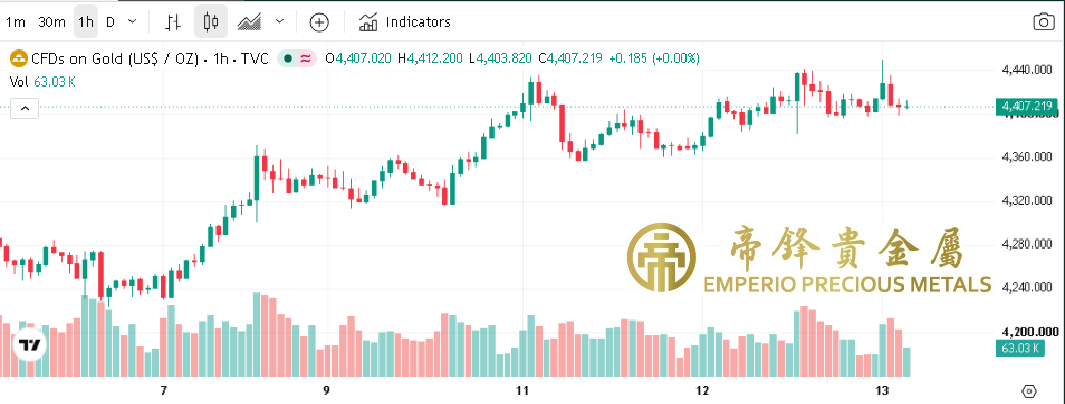
Task: Open the timeframe dropdown arrow
Action: (132, 22)
